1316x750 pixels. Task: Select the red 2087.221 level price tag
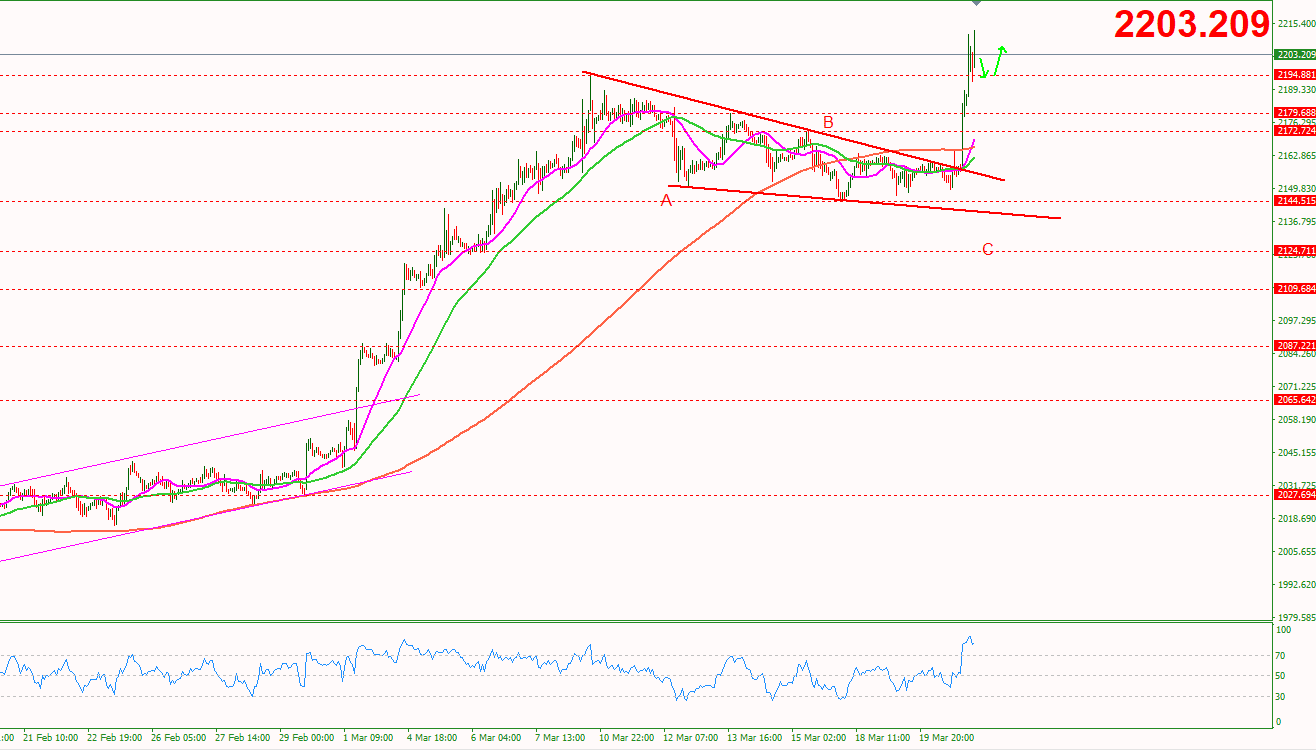(x=1295, y=346)
